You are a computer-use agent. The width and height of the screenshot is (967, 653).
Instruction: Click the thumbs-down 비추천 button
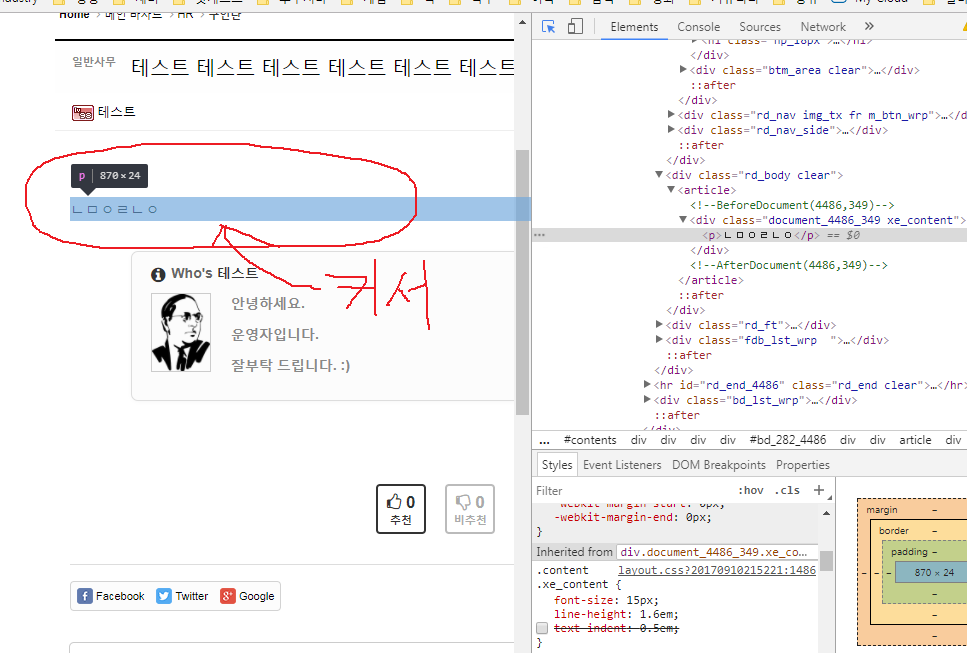tap(470, 509)
